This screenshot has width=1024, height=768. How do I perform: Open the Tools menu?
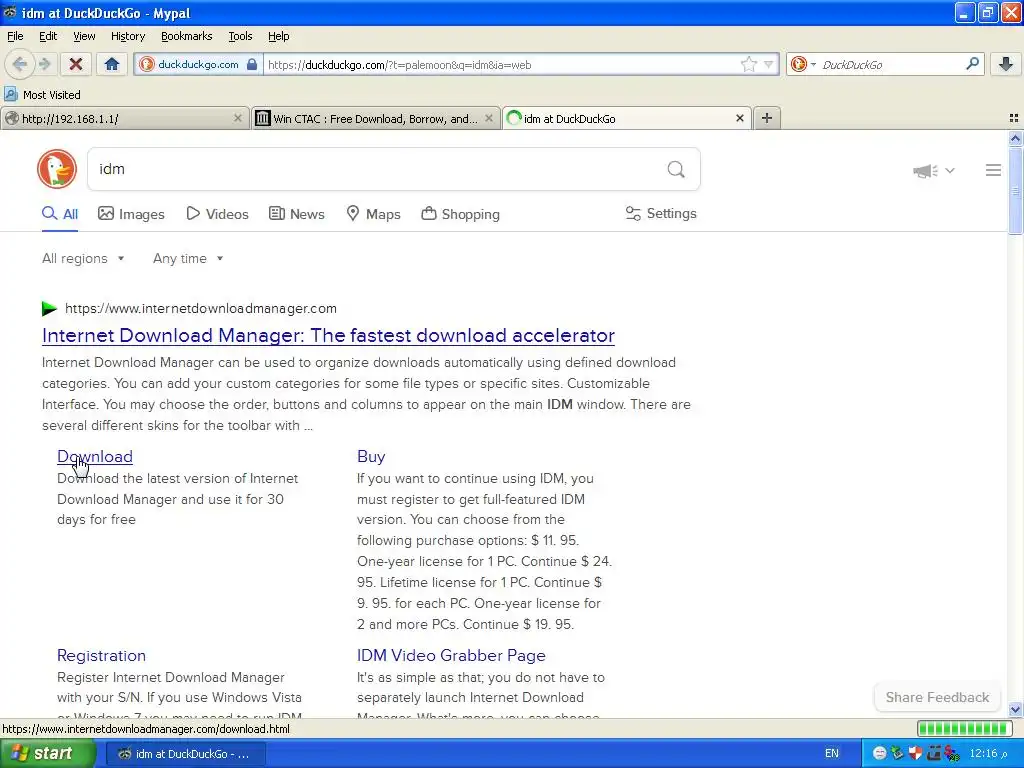pyautogui.click(x=240, y=36)
